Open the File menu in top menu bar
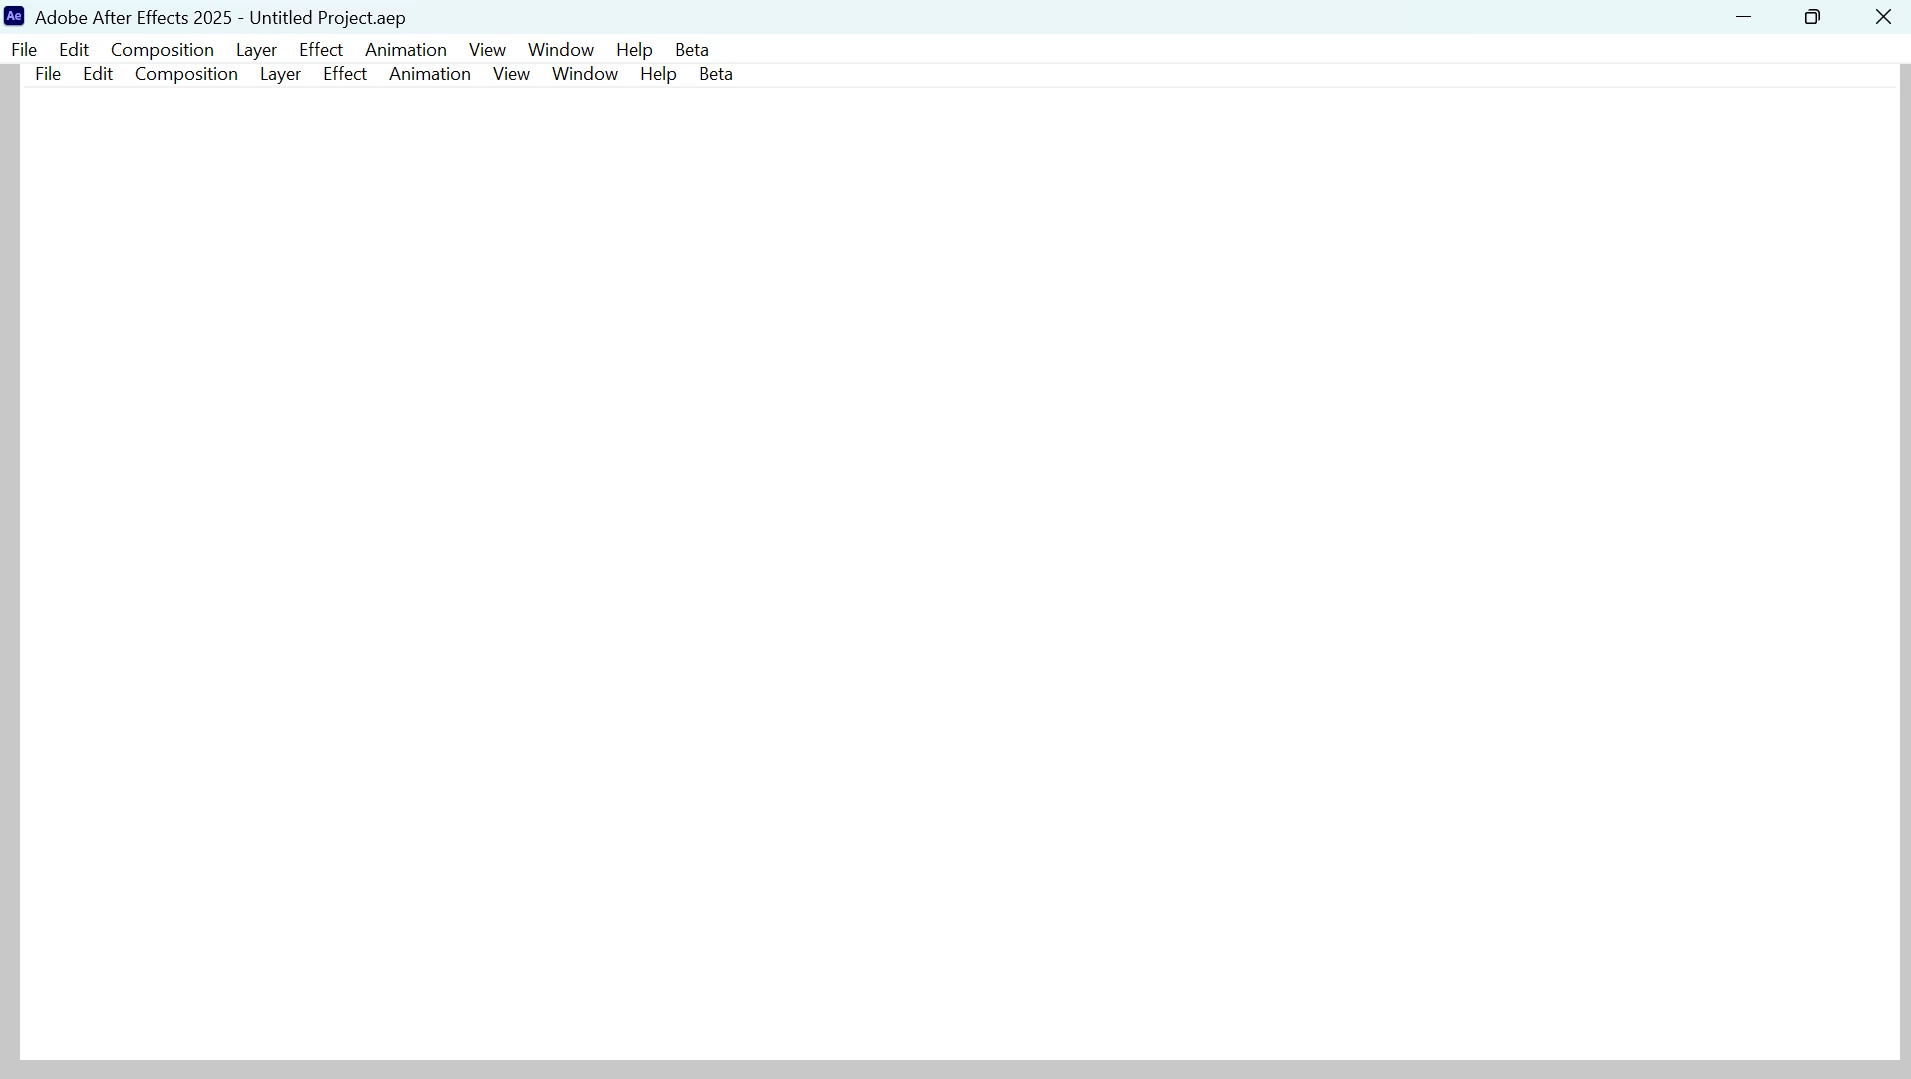Image resolution: width=1911 pixels, height=1079 pixels. pyautogui.click(x=24, y=50)
